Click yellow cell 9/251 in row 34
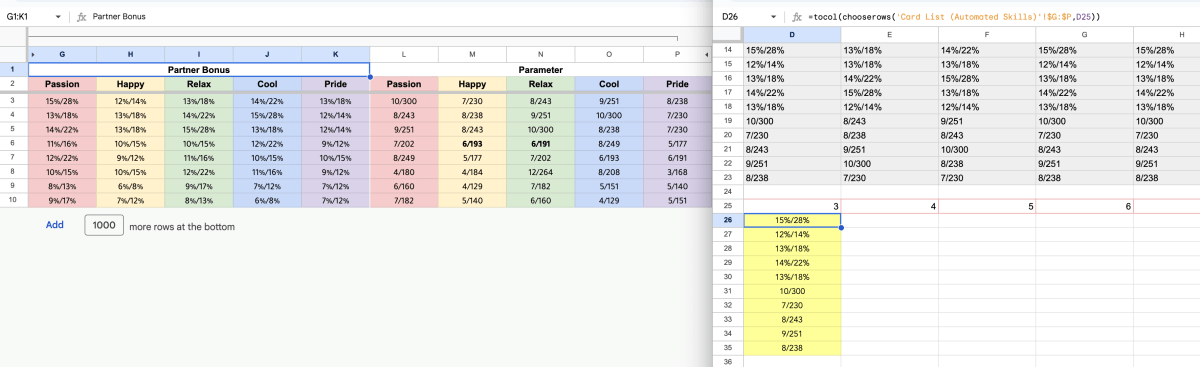Image resolution: width=1200 pixels, height=367 pixels. click(x=791, y=333)
